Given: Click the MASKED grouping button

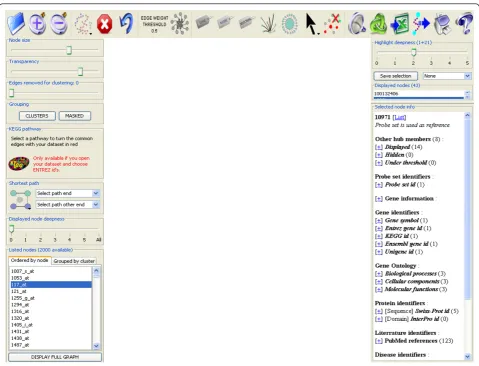Looking at the screenshot, I should pyautogui.click(x=74, y=116).
